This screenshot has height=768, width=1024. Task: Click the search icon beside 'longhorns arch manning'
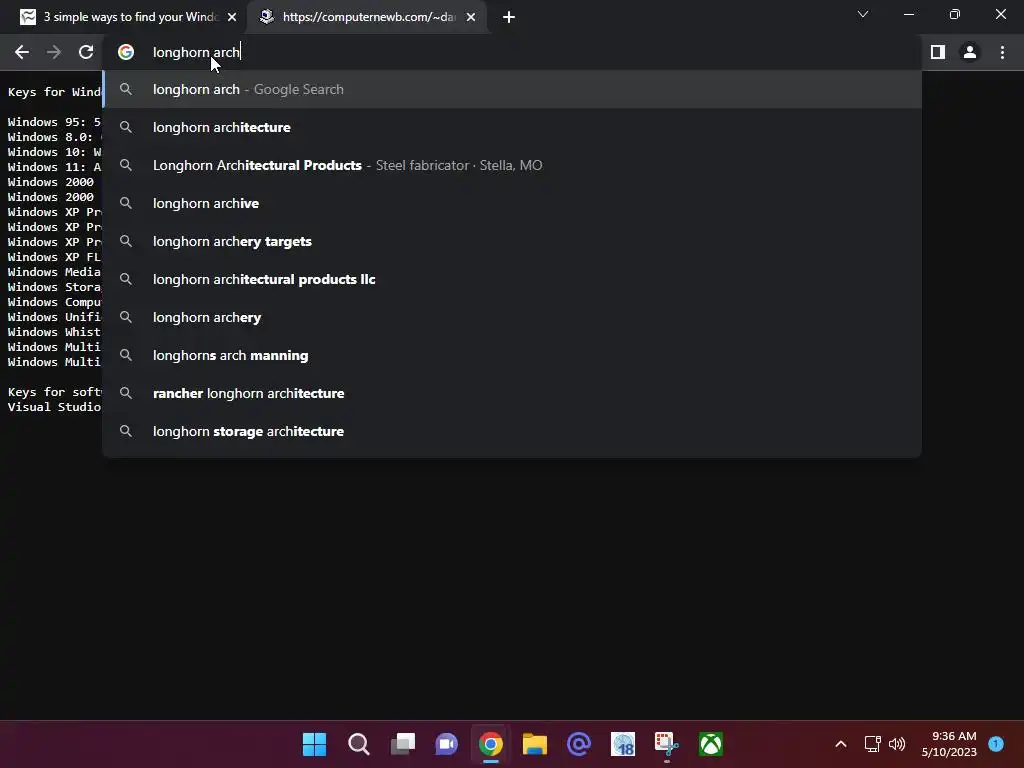point(126,355)
